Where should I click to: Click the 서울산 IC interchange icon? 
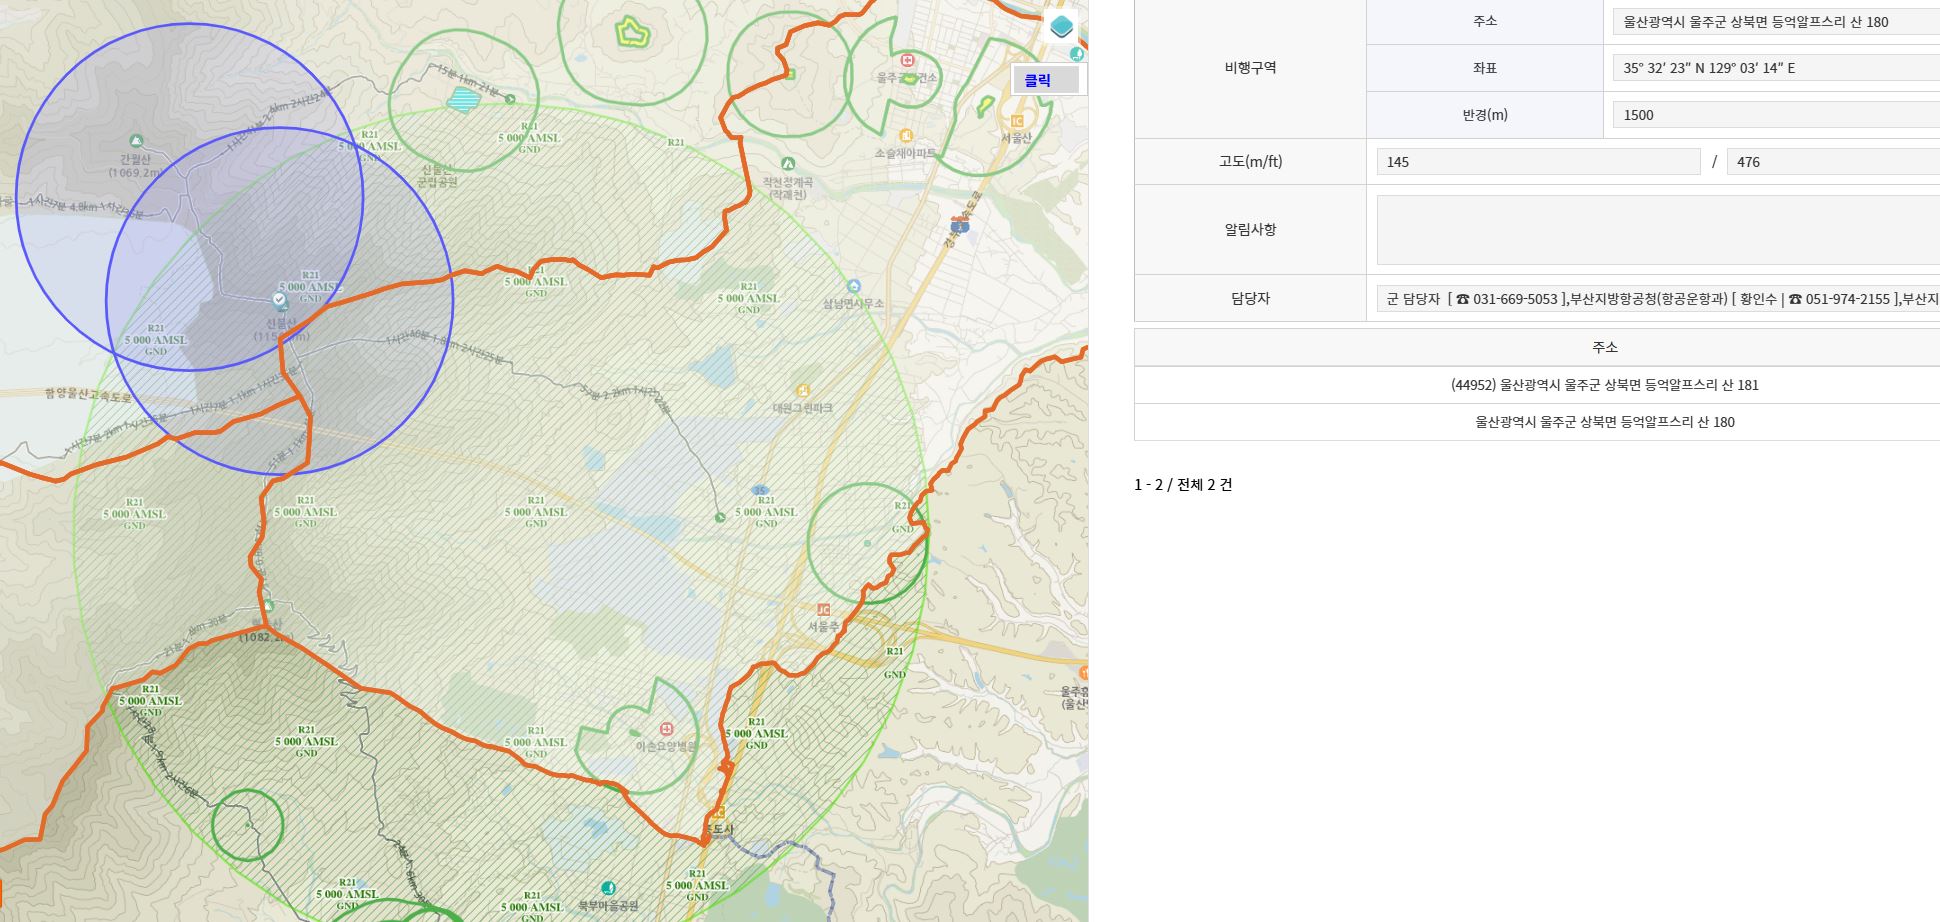1016,121
